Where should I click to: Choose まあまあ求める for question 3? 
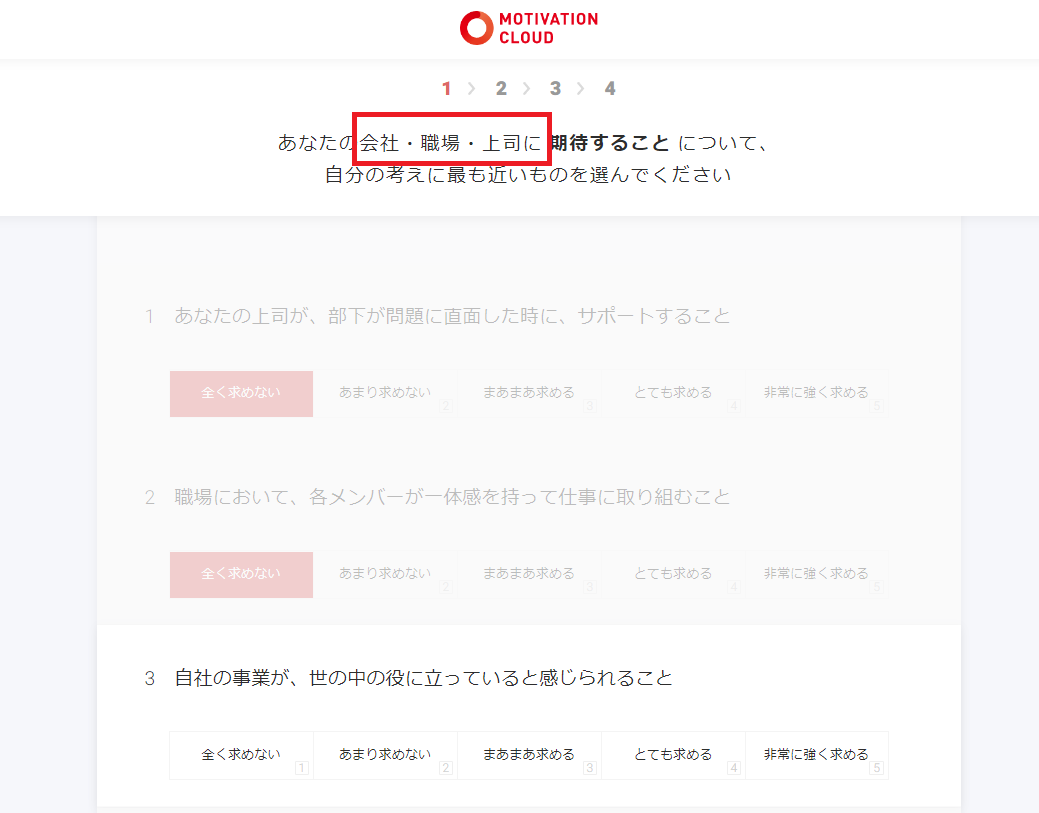point(529,755)
